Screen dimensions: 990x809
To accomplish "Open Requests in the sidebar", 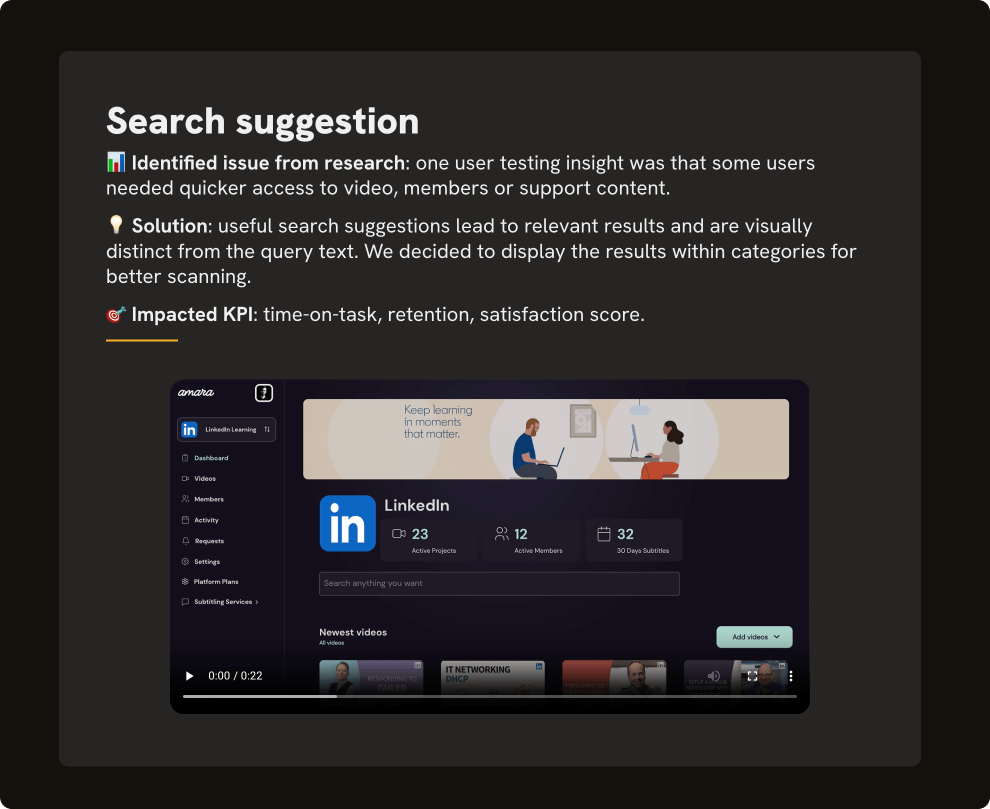I will coord(209,541).
